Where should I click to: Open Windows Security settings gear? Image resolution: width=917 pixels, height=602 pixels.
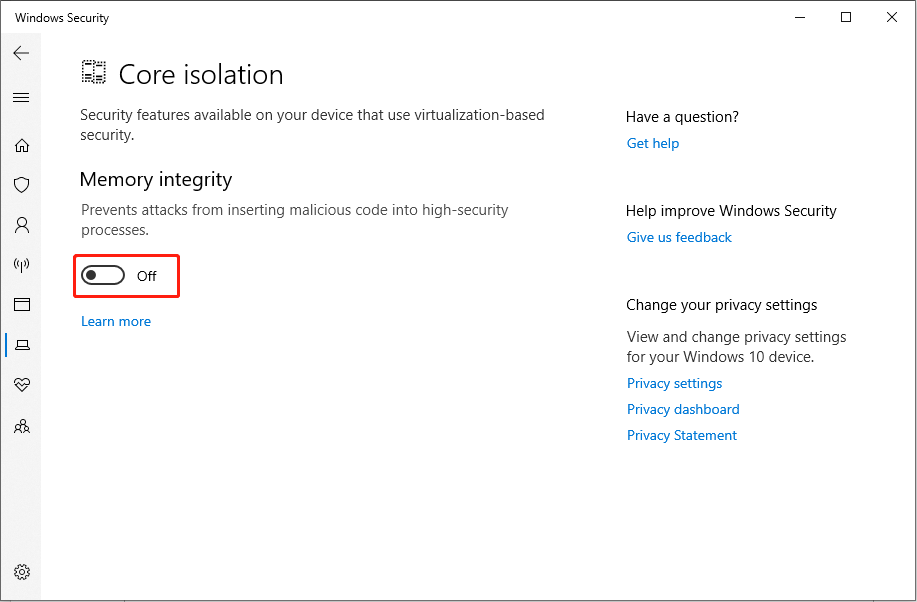21,572
